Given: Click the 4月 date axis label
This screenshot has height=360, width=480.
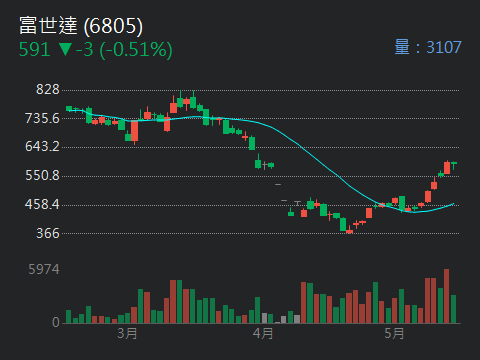Looking at the screenshot, I should pyautogui.click(x=263, y=333).
